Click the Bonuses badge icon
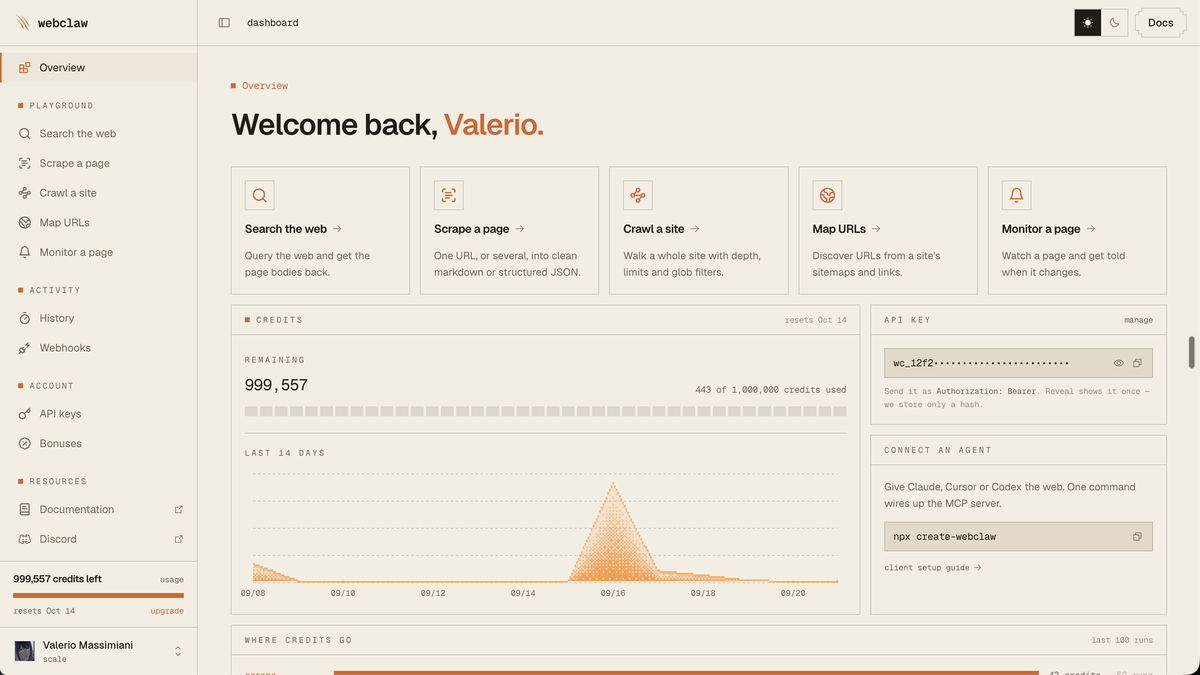The width and height of the screenshot is (1200, 675). point(25,443)
